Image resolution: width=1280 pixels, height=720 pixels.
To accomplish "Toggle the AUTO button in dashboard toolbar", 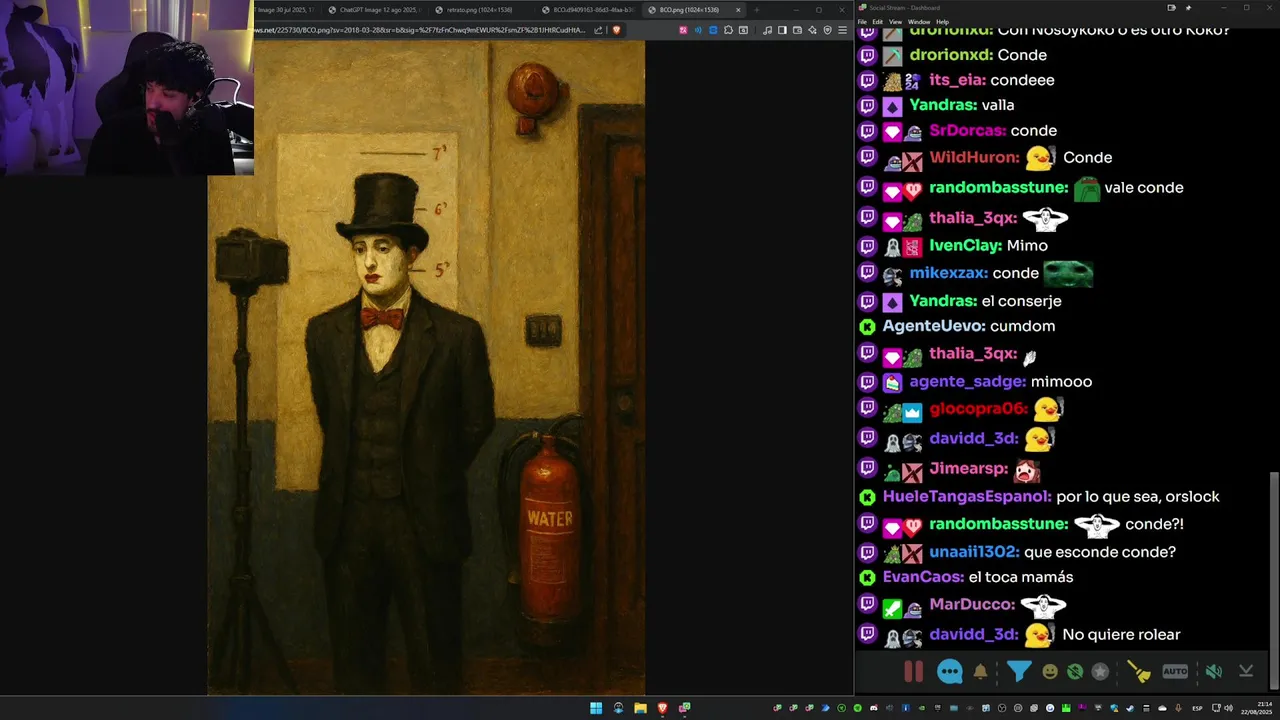I will [x=1175, y=672].
